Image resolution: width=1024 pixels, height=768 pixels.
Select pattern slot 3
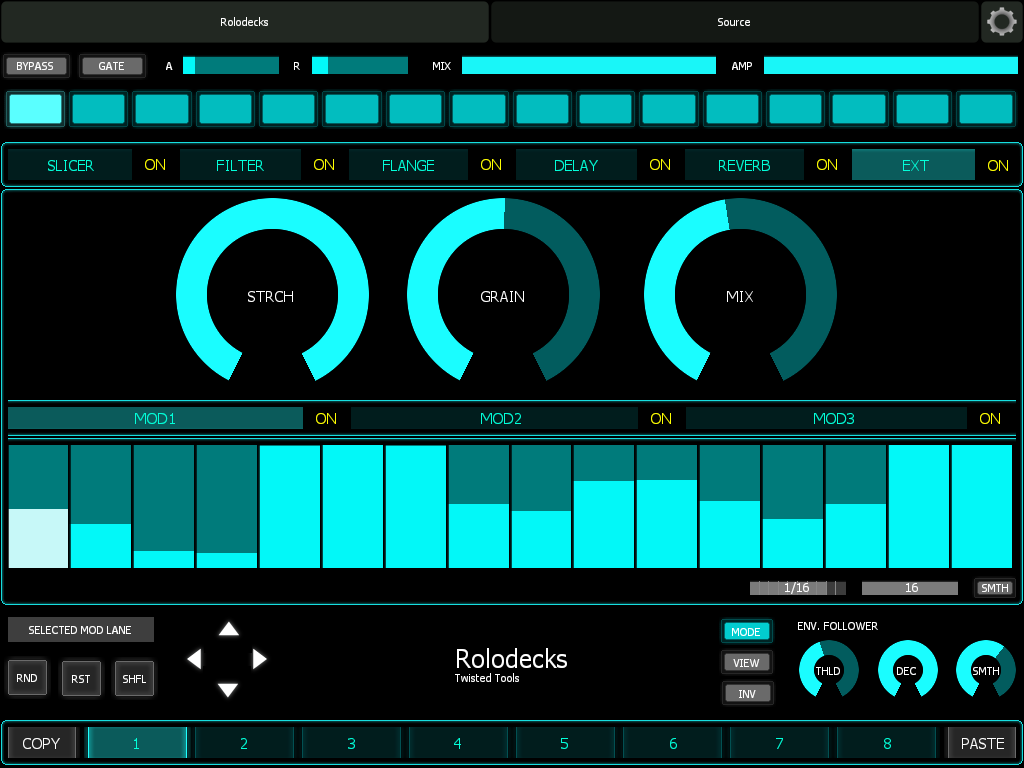pos(351,743)
